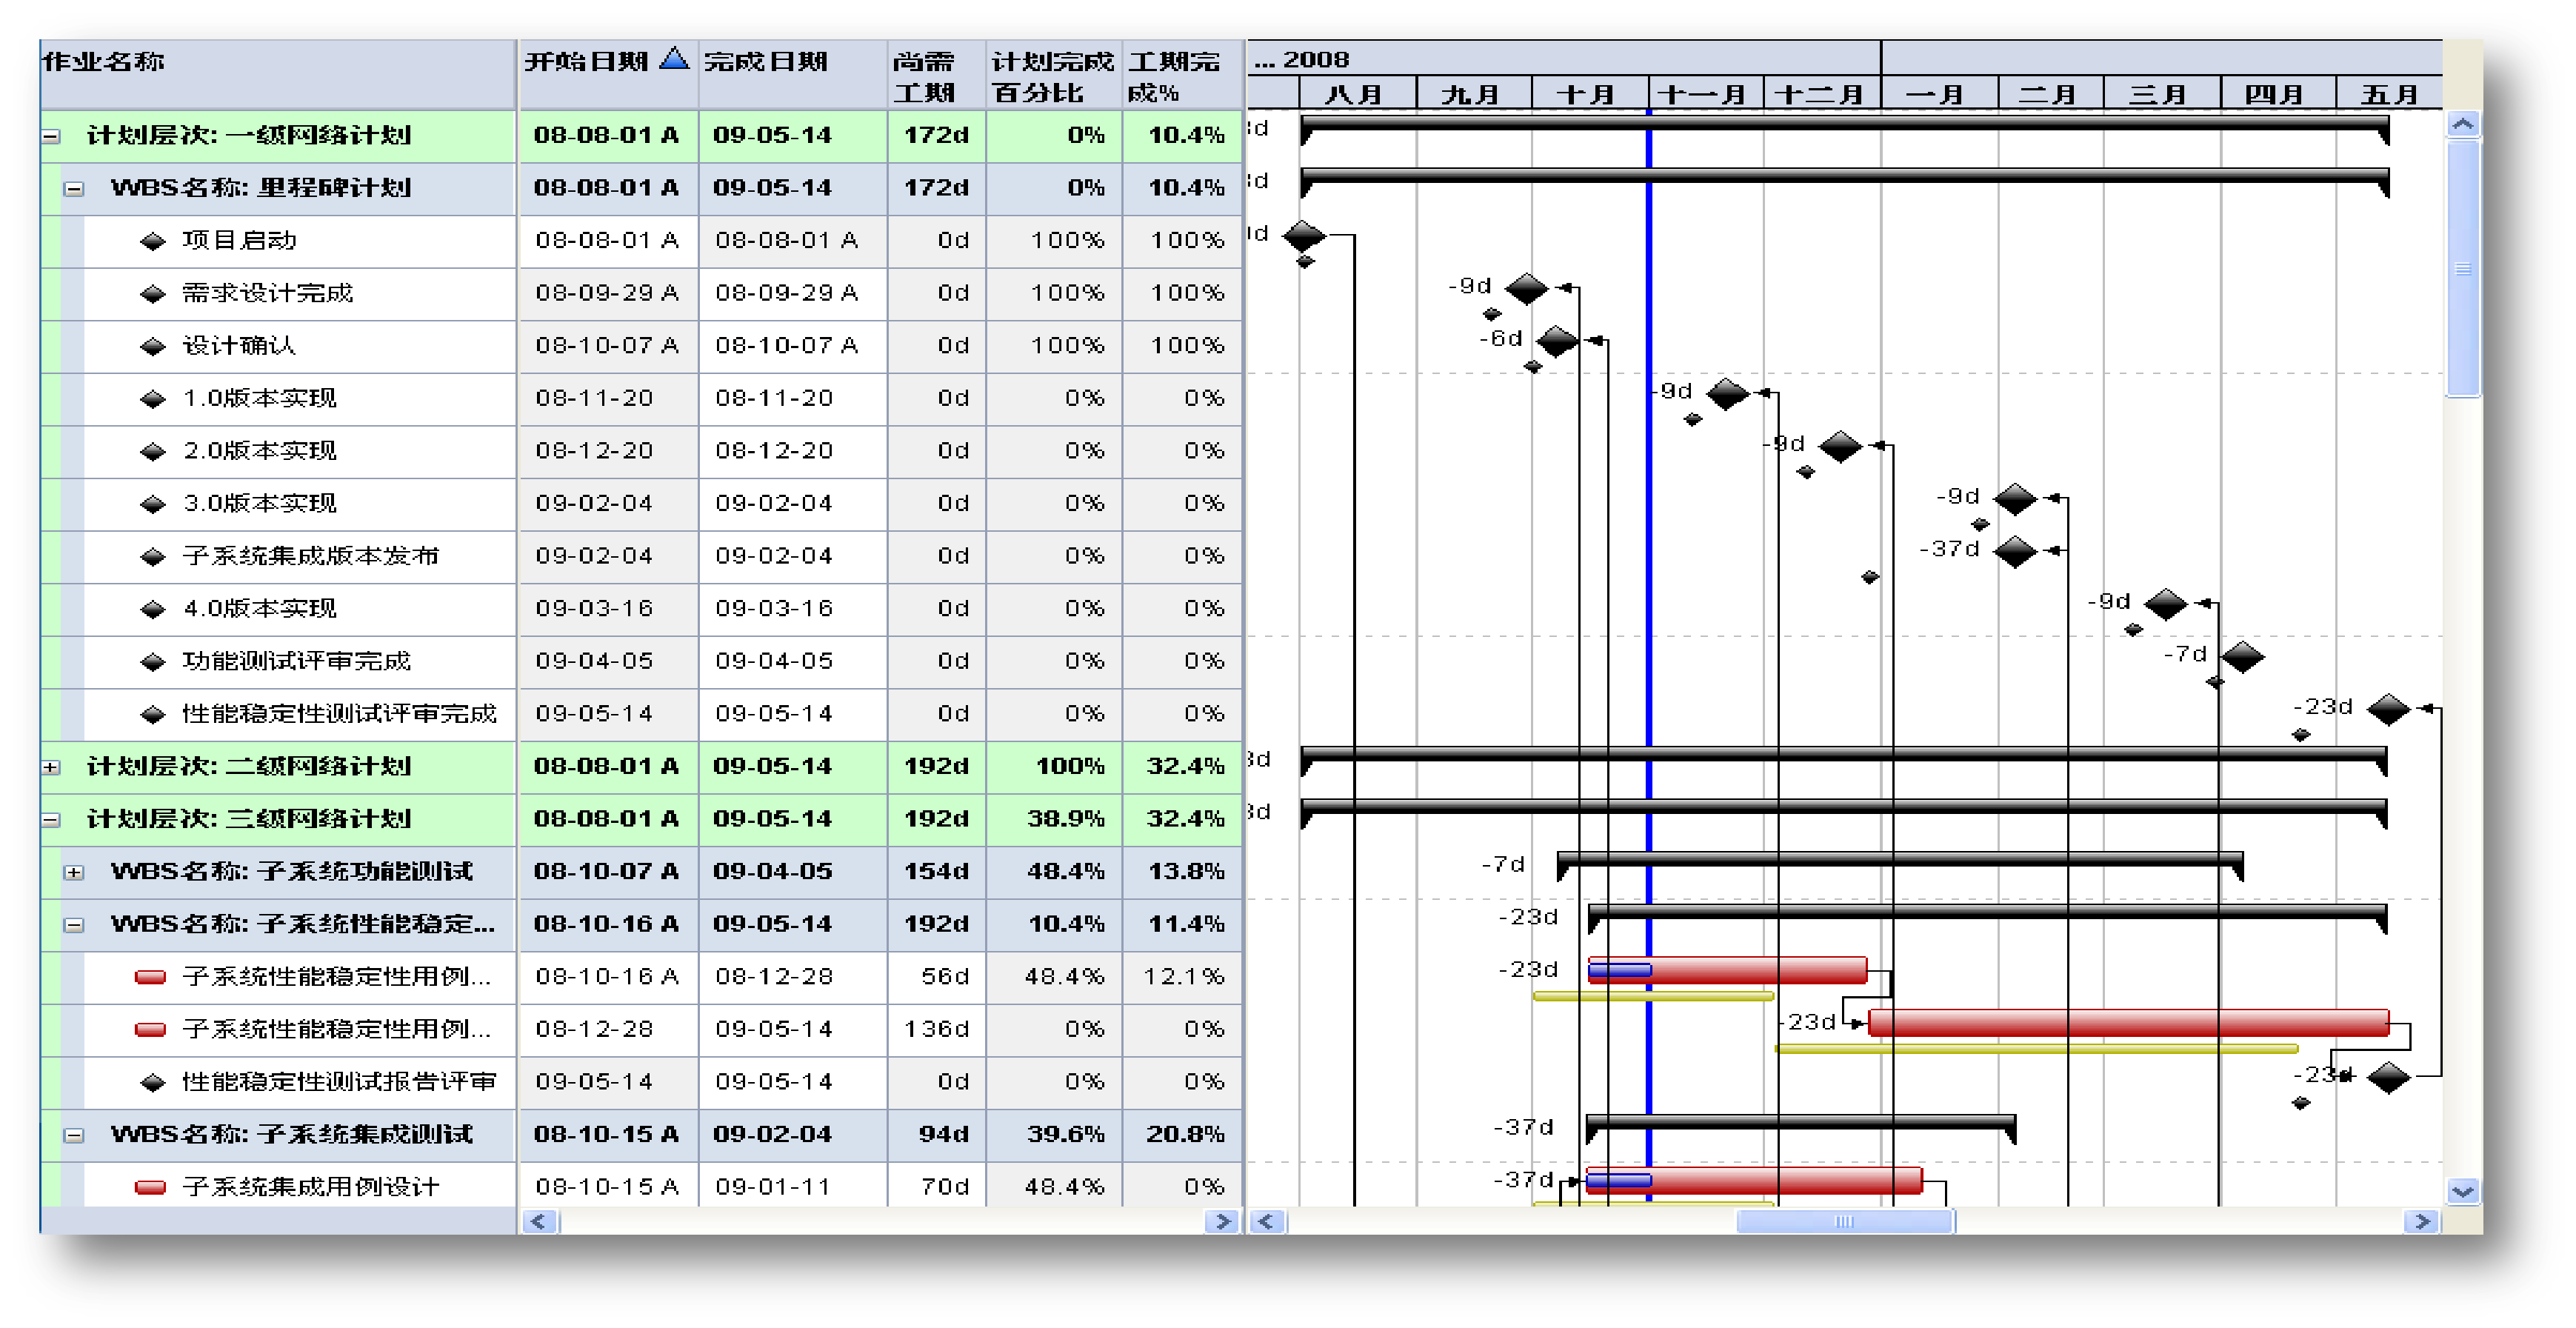Click the milestone icon beside 子系统集成版本发布

[152, 557]
